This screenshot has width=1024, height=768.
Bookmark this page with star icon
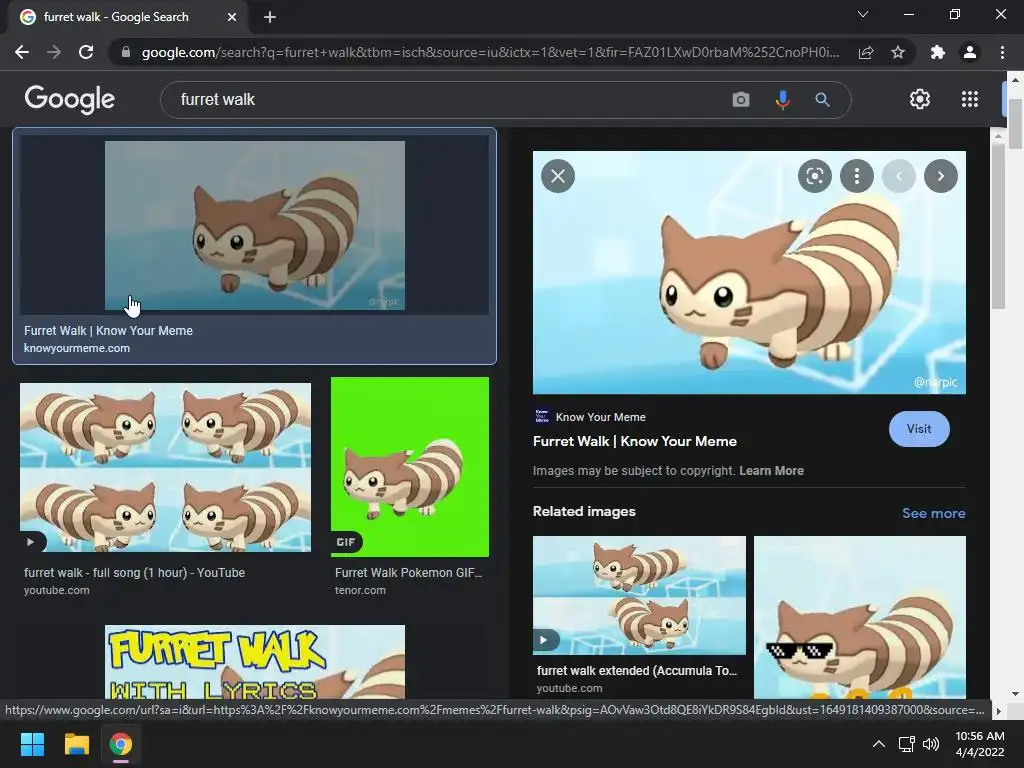click(898, 52)
